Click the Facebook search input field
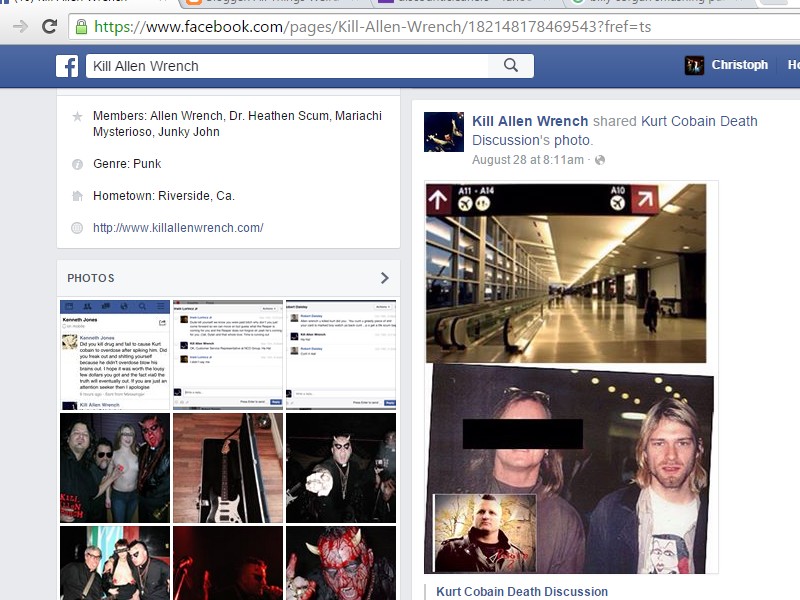 click(x=287, y=66)
